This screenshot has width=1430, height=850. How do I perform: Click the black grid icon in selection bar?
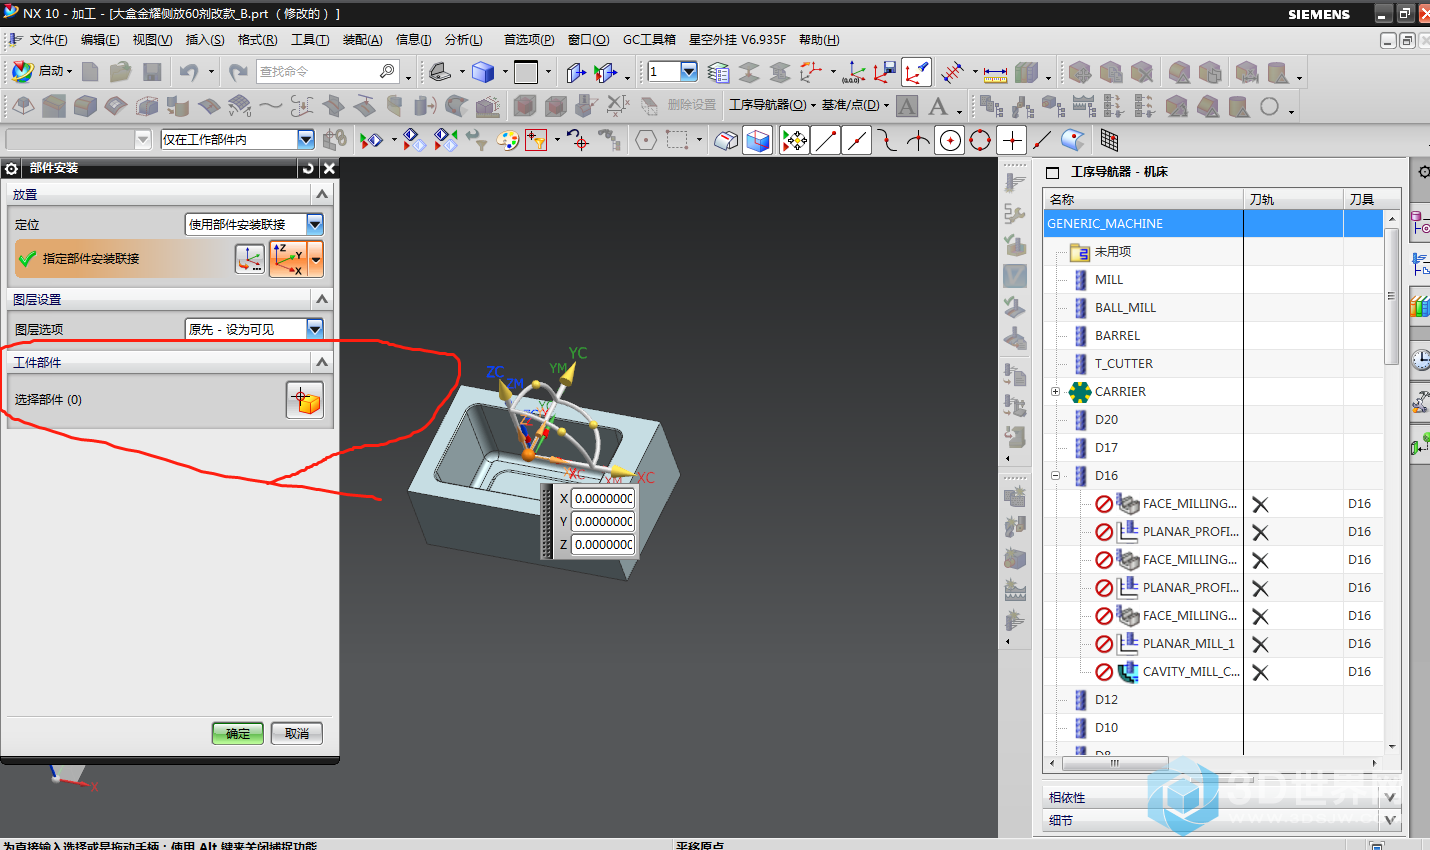[x=1108, y=140]
